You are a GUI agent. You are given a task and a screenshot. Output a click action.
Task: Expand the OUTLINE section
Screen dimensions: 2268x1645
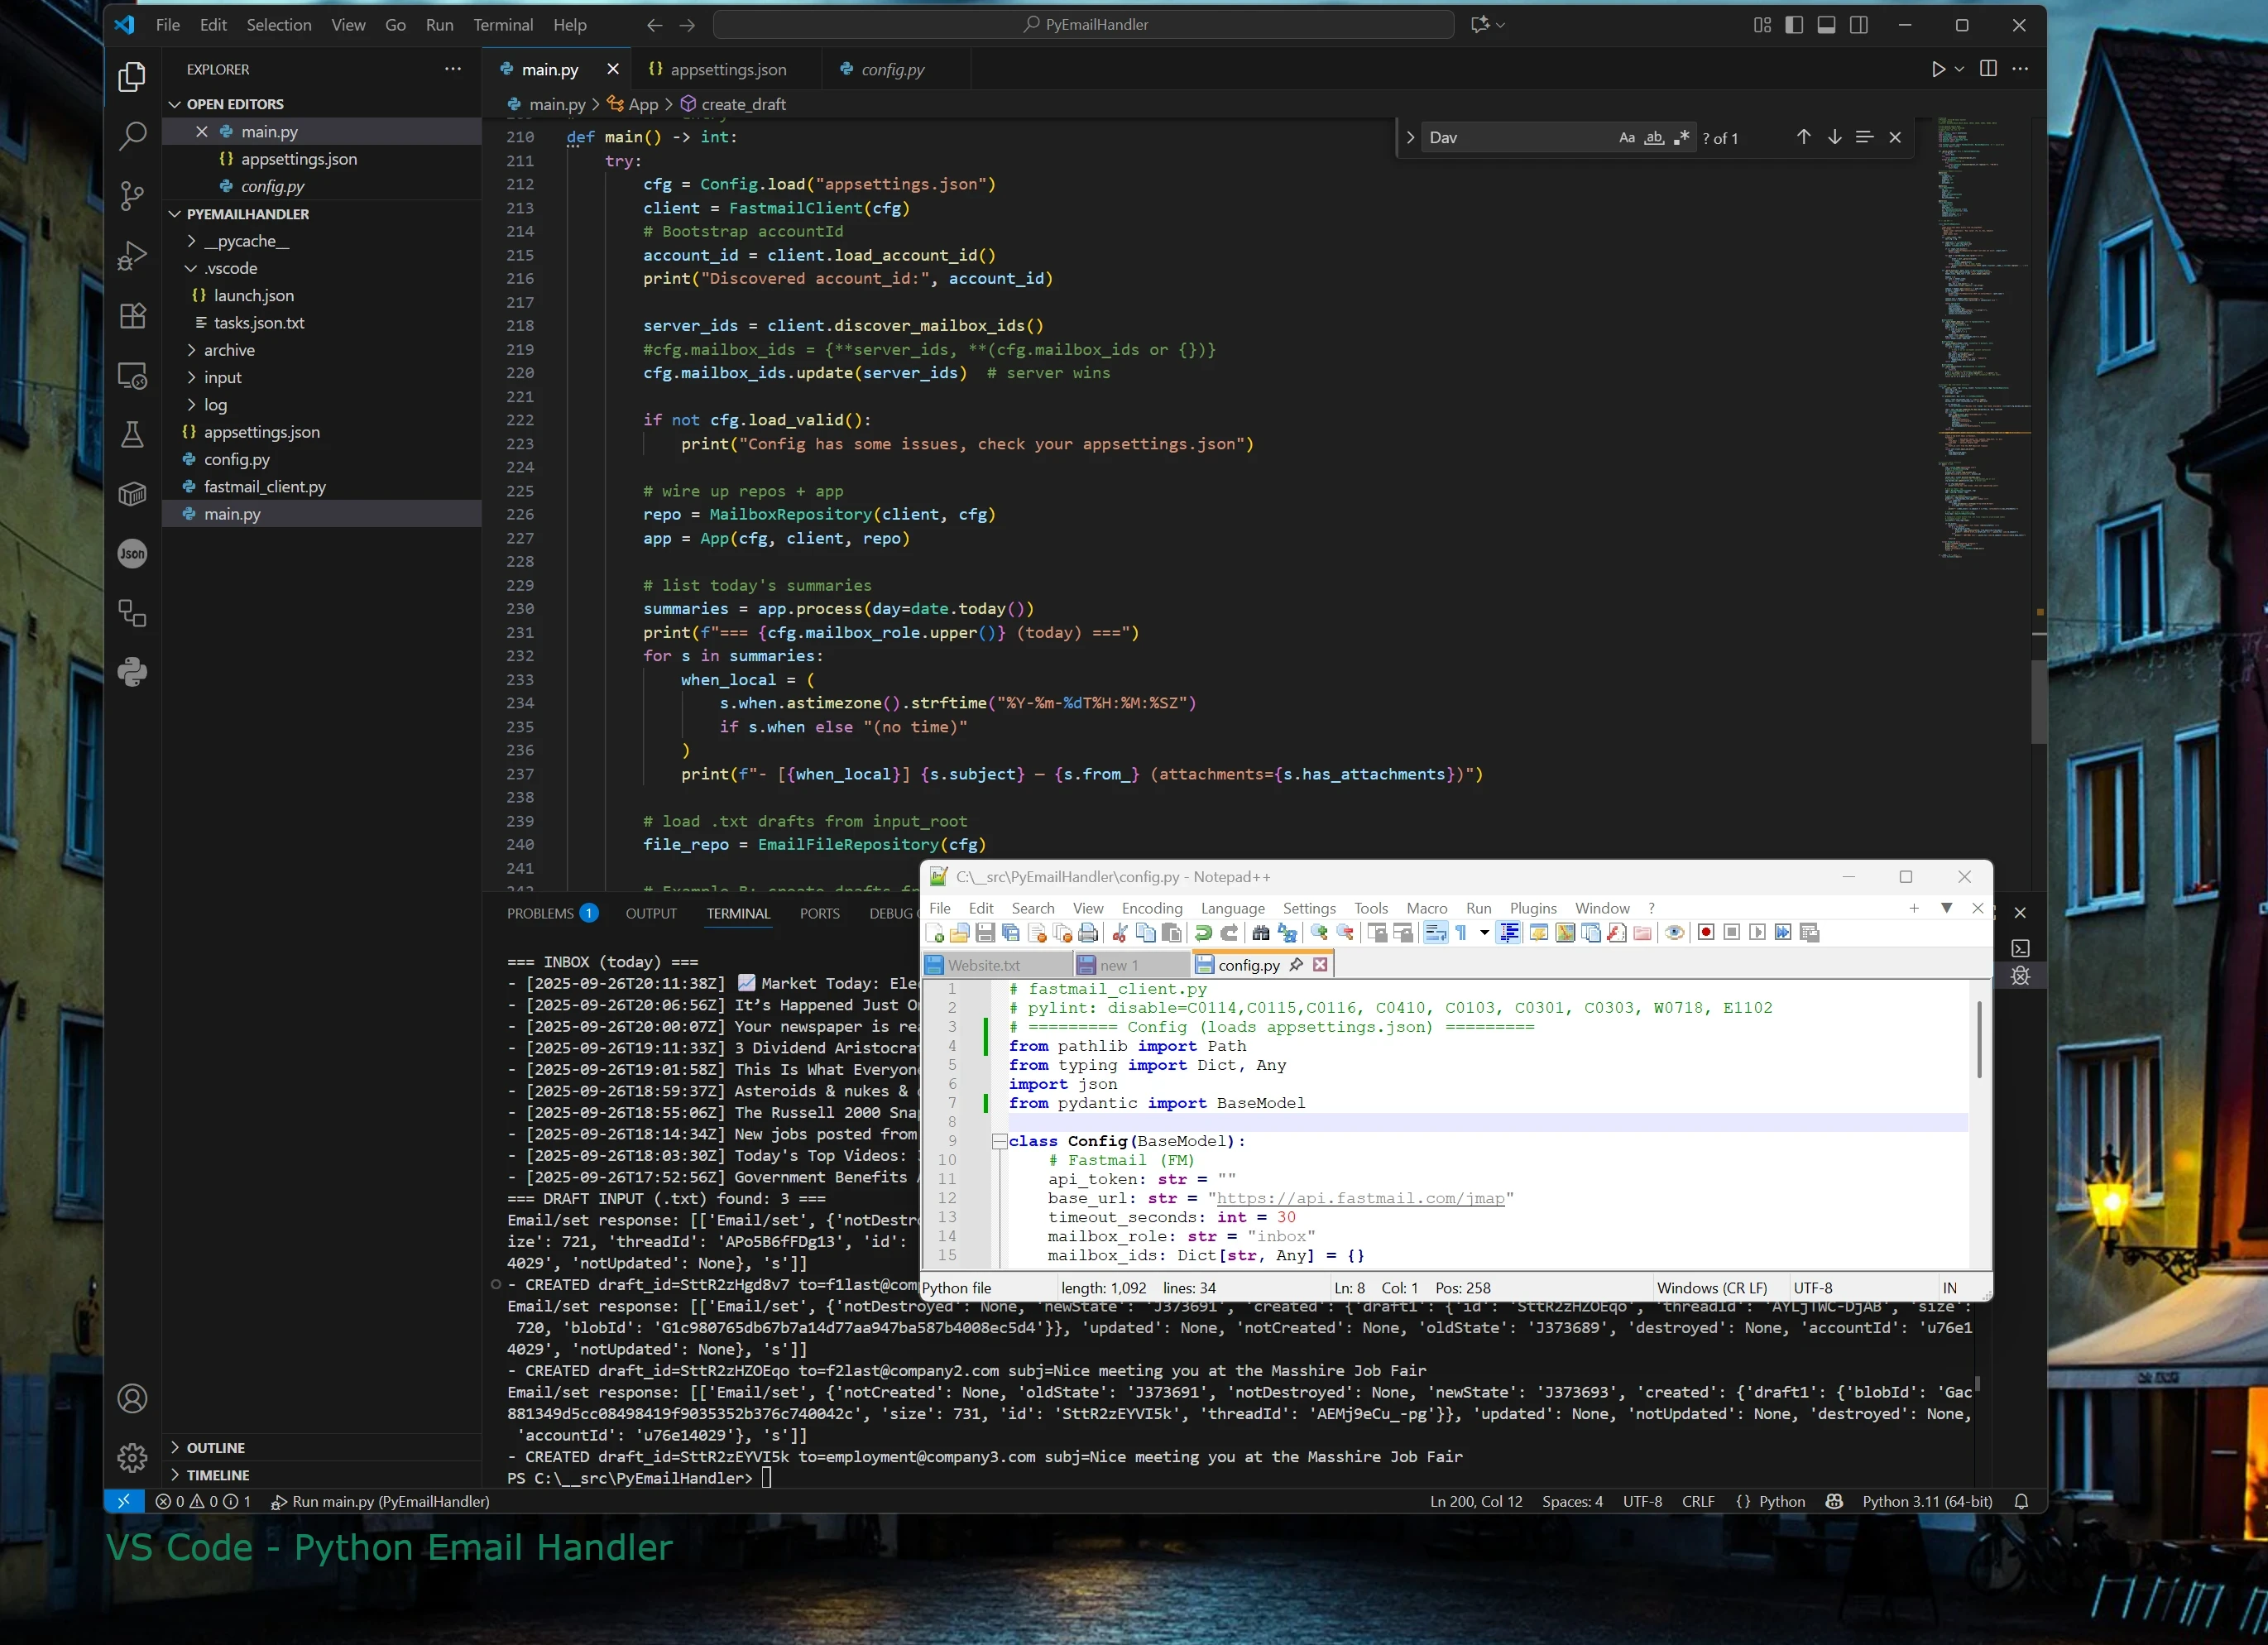(215, 1447)
